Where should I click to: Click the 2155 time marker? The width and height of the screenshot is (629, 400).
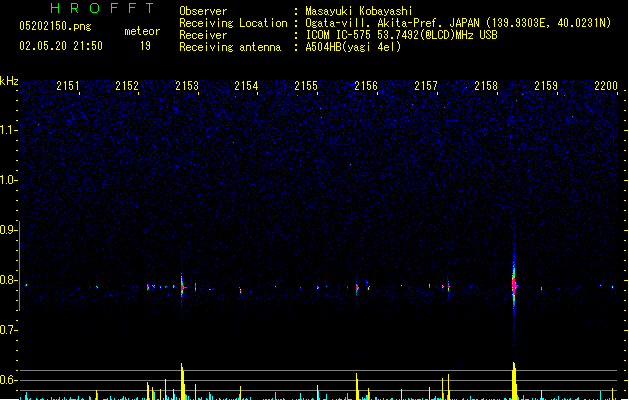tap(306, 86)
